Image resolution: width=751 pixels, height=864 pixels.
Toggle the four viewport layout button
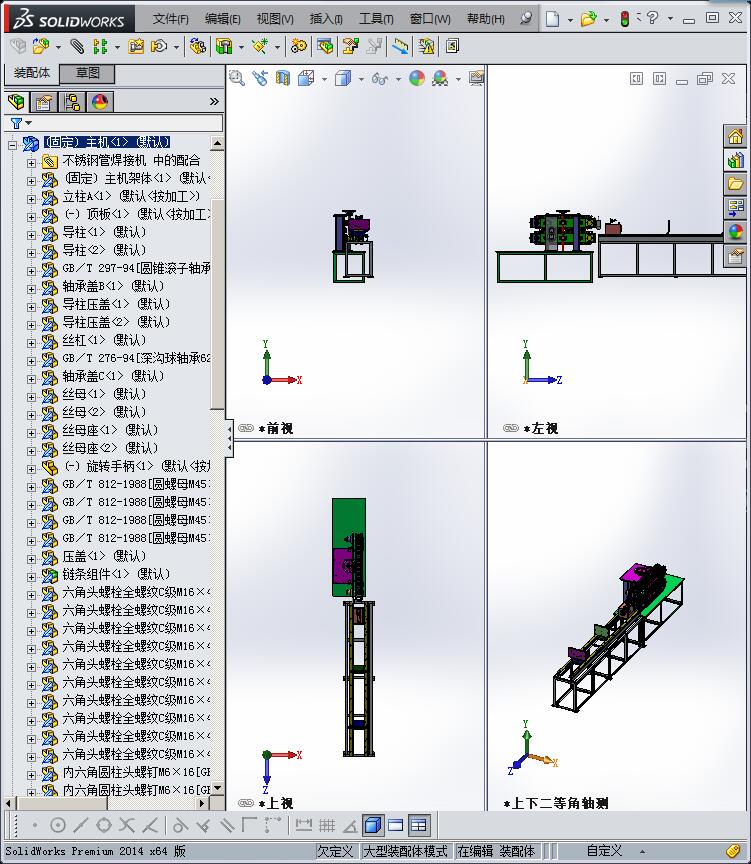[419, 825]
